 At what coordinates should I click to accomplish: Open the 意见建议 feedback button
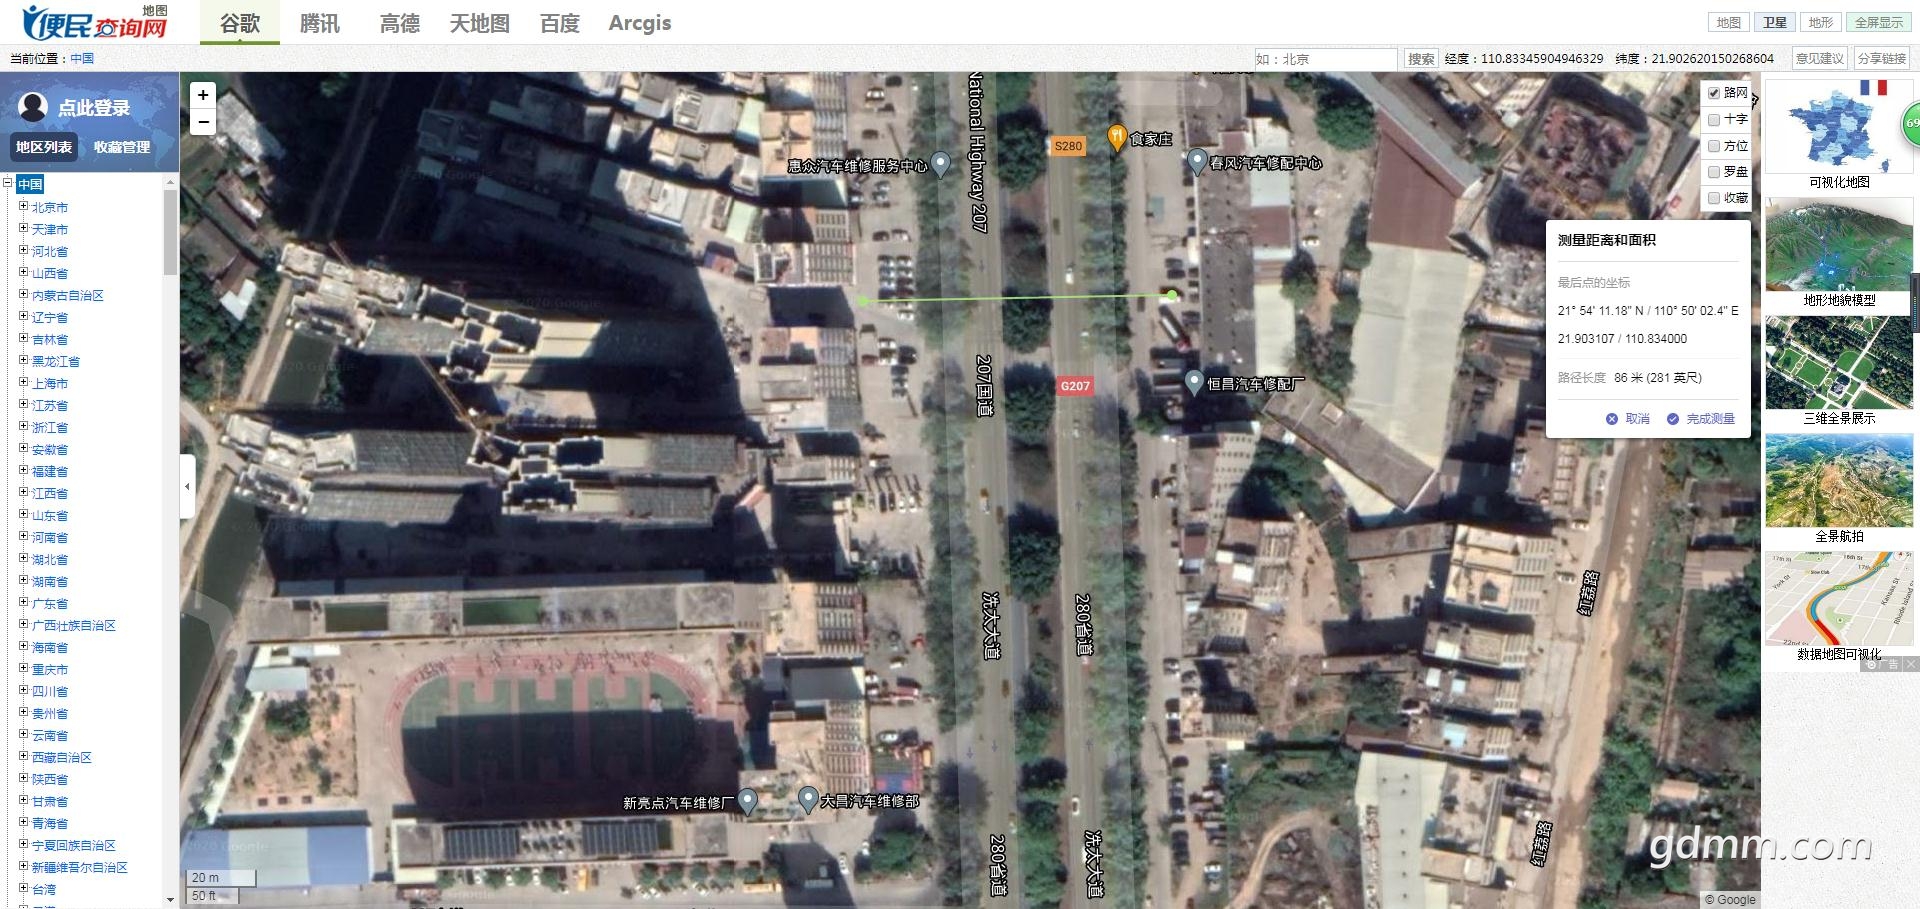1820,59
